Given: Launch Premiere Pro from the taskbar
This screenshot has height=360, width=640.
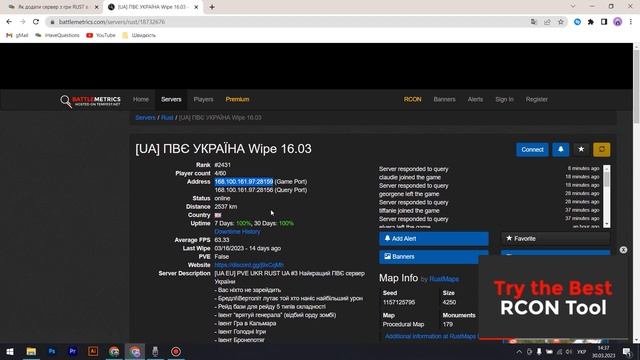Looking at the screenshot, I should 73,351.
